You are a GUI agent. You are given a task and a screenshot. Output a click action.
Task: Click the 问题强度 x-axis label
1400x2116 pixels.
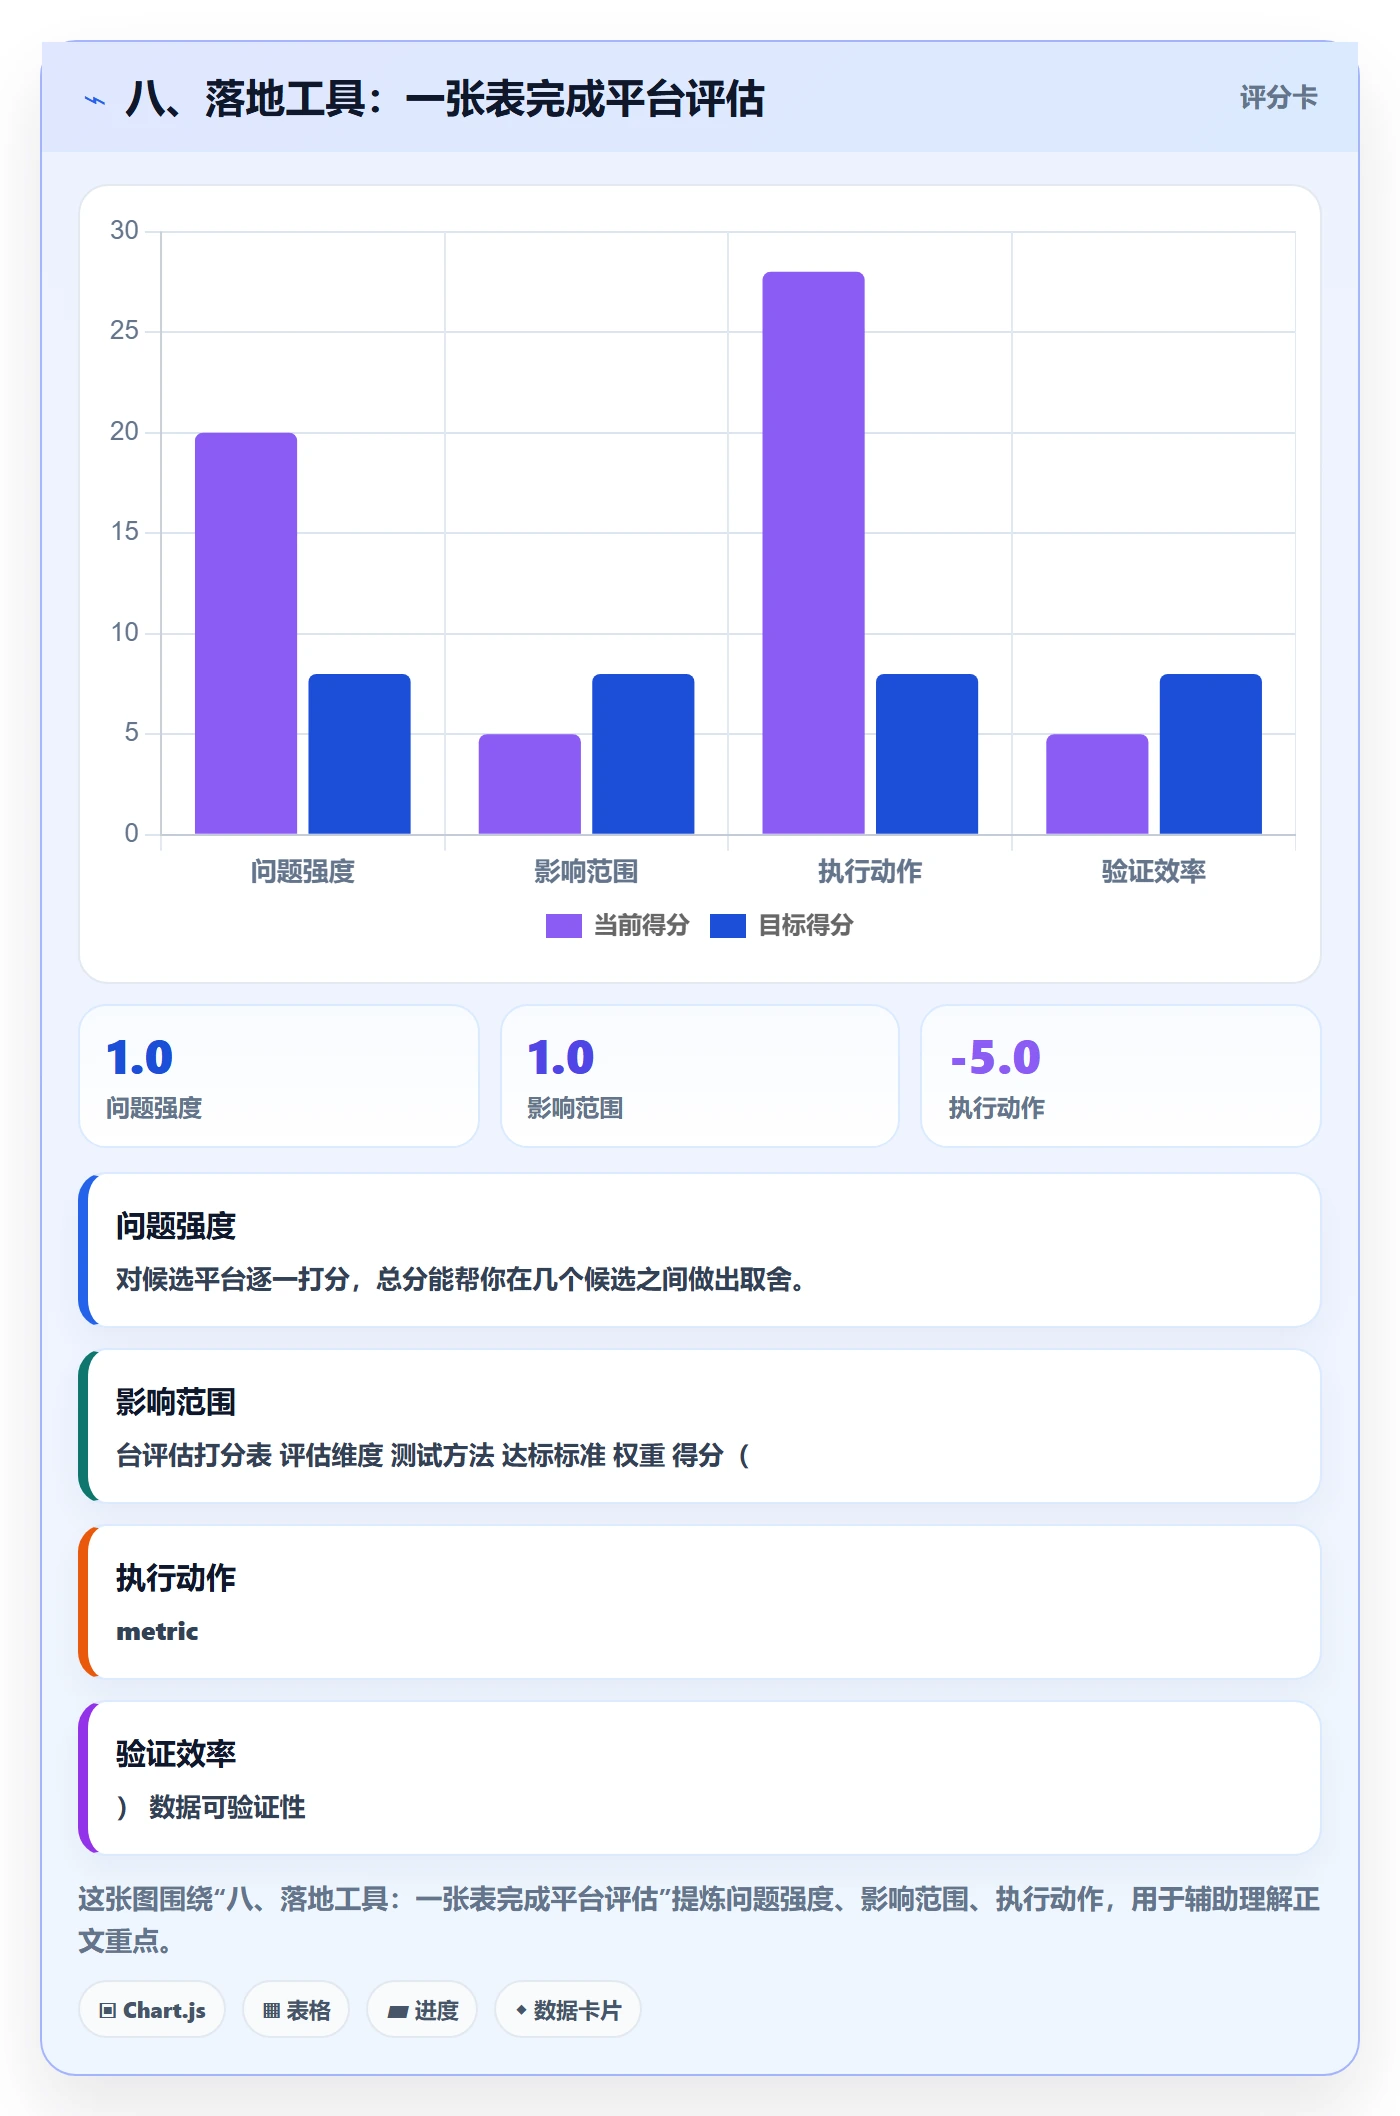[303, 872]
